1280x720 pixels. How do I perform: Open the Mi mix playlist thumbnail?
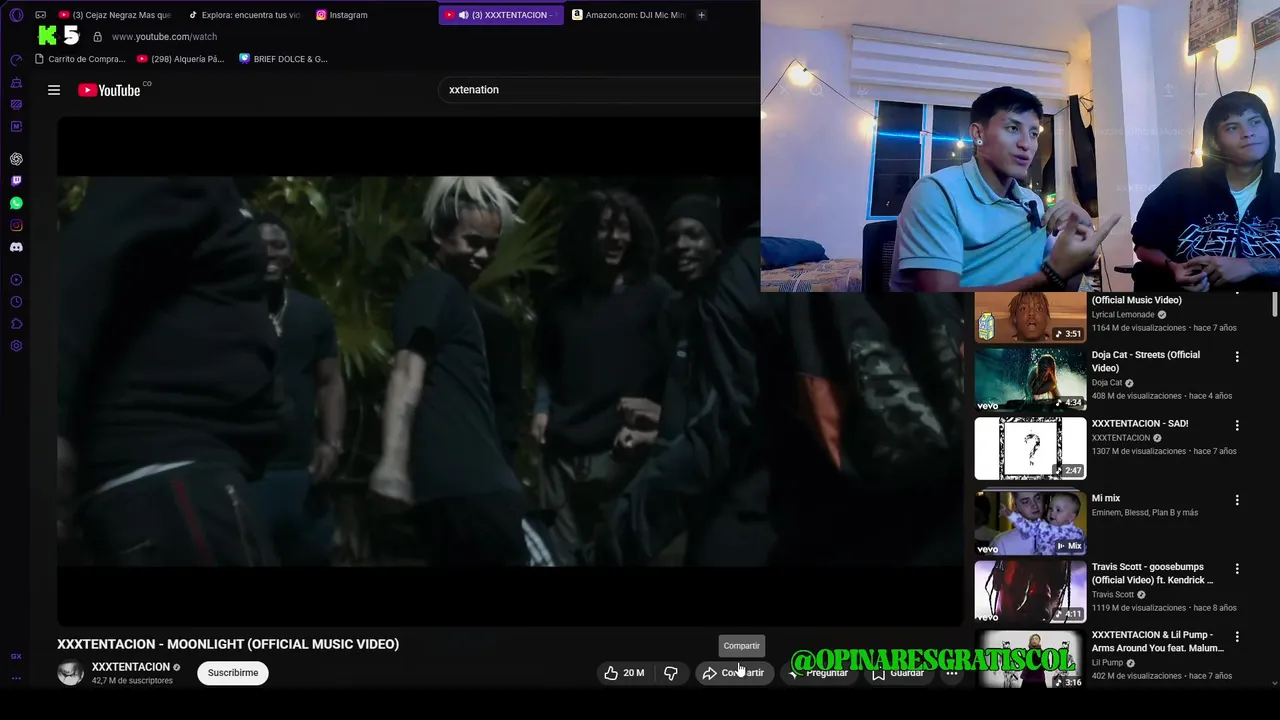[1030, 523]
